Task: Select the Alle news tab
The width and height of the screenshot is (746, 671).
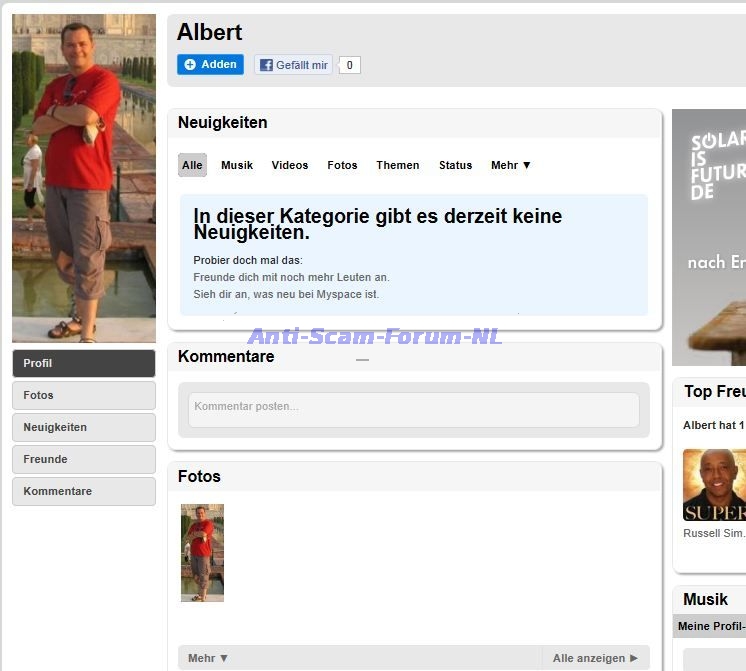Action: click(x=192, y=165)
